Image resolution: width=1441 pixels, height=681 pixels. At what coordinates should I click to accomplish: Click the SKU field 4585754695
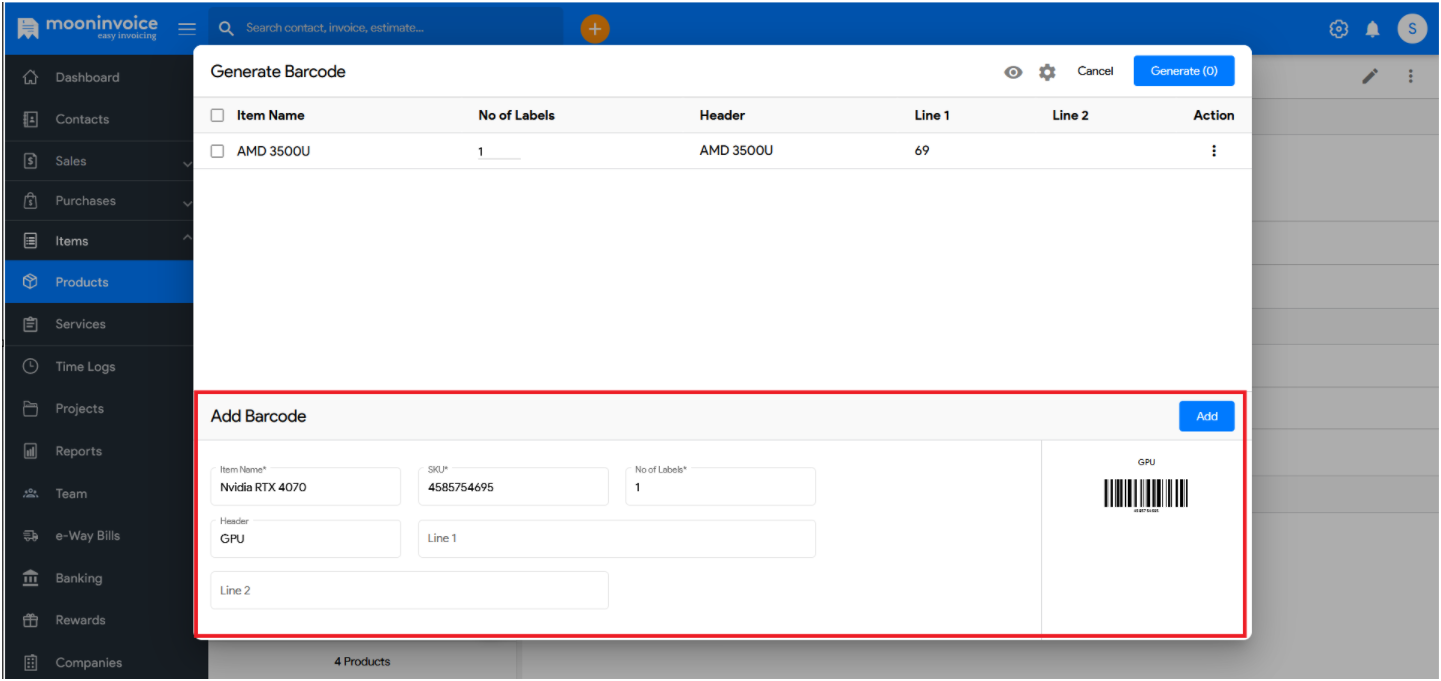click(x=513, y=486)
